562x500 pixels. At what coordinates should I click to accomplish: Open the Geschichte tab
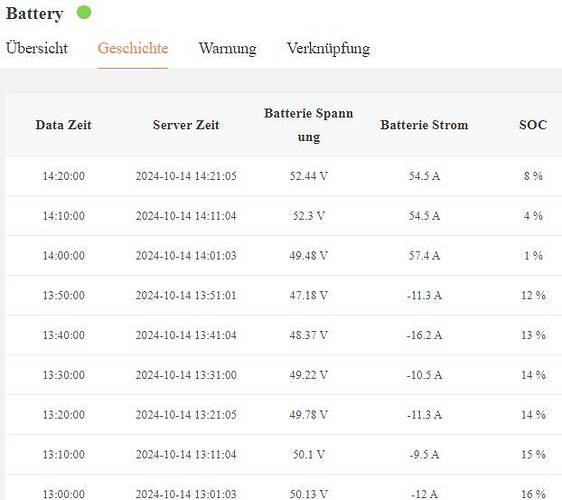tap(133, 48)
